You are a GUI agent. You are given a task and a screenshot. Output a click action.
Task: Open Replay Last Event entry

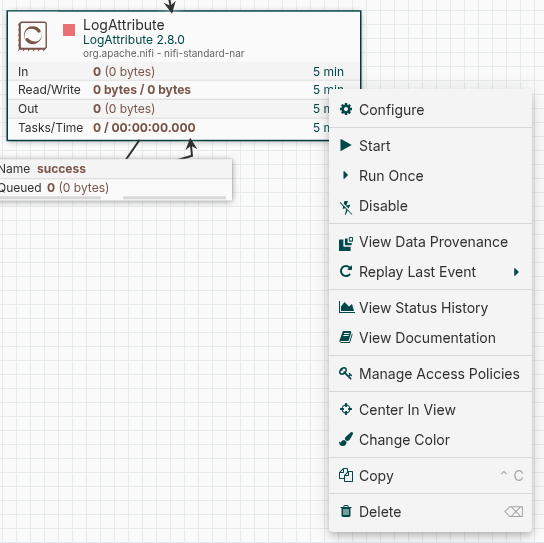pyautogui.click(x=430, y=272)
